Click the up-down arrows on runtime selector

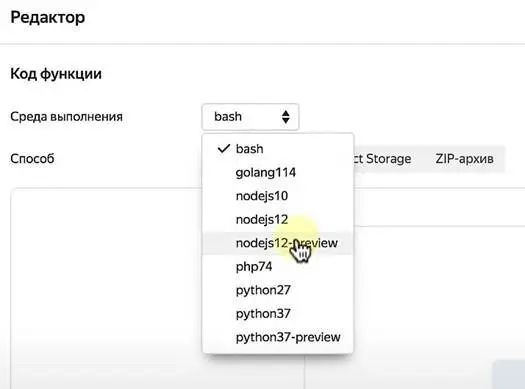click(286, 117)
